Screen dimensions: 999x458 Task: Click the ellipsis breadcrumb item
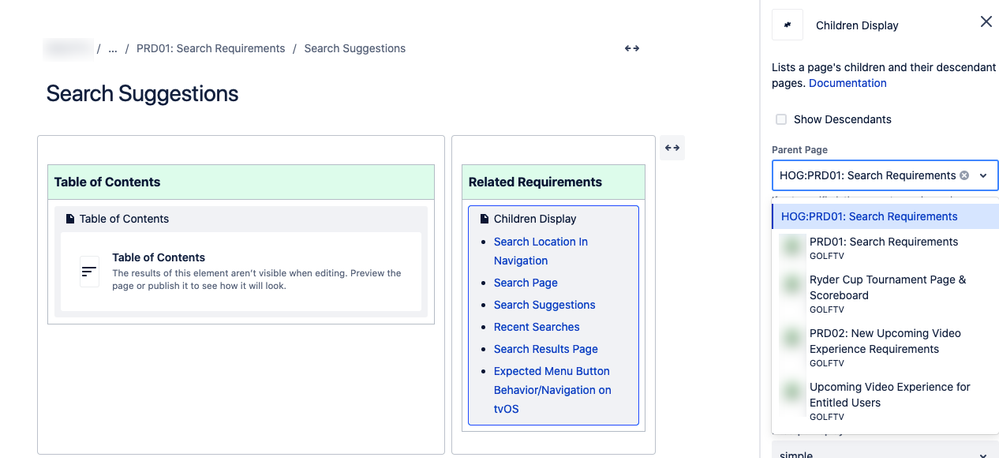point(113,48)
